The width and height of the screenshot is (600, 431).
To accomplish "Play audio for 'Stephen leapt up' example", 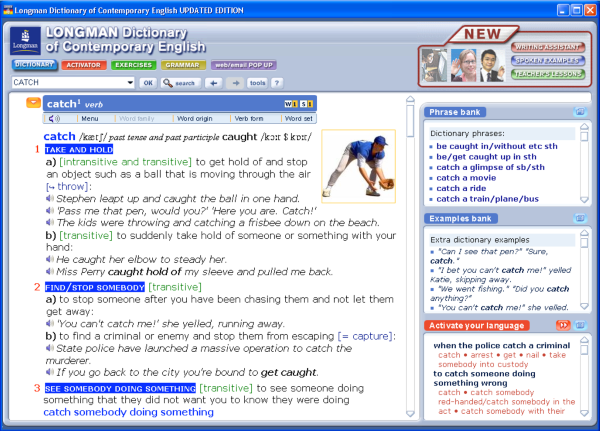I will tap(50, 198).
